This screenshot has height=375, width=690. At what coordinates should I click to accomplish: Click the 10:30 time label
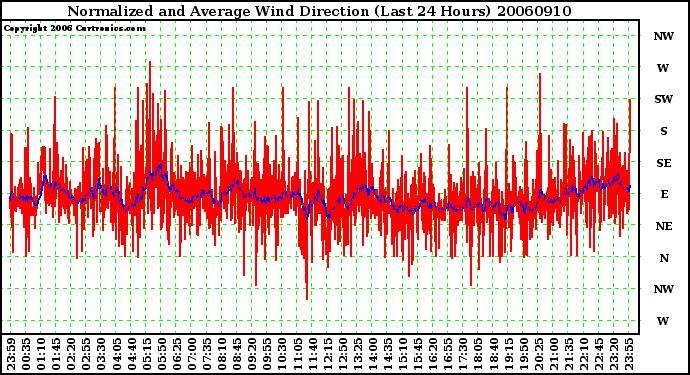tap(283, 354)
